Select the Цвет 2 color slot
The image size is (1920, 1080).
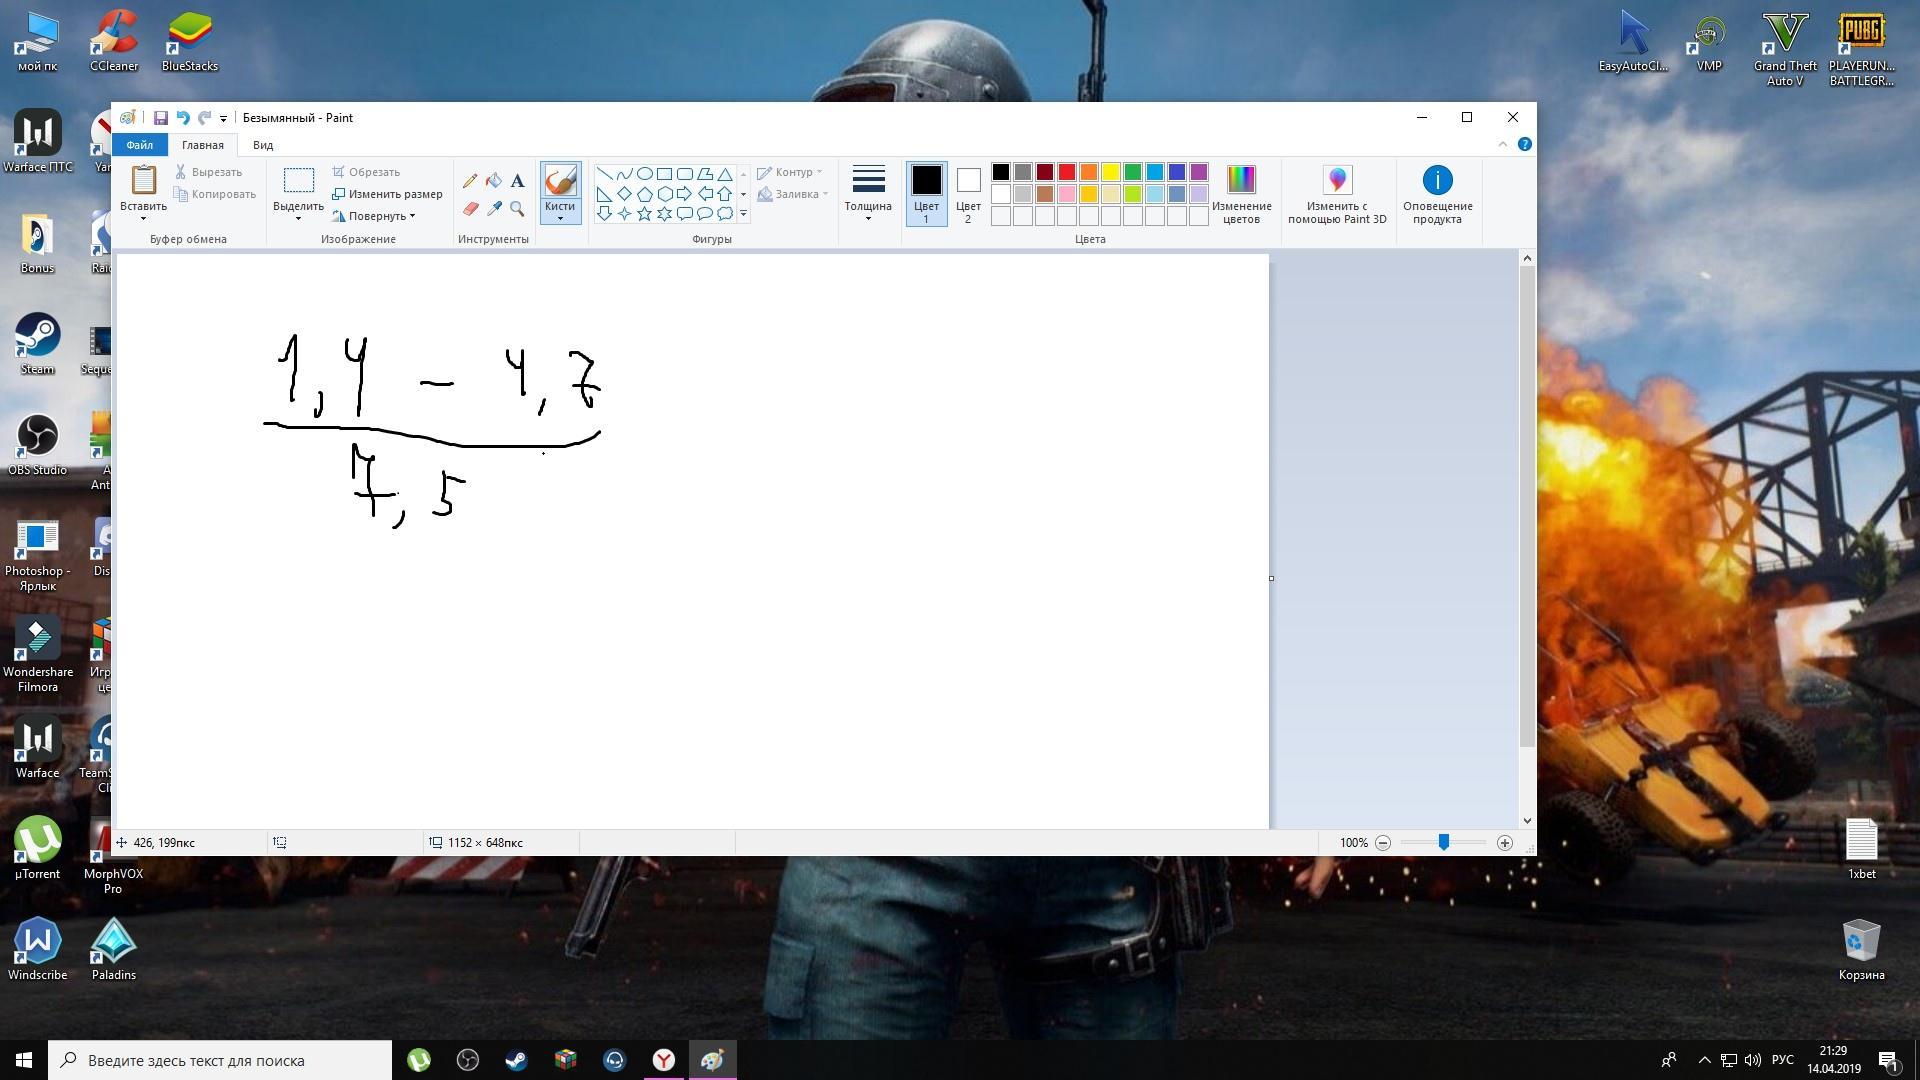coord(968,193)
